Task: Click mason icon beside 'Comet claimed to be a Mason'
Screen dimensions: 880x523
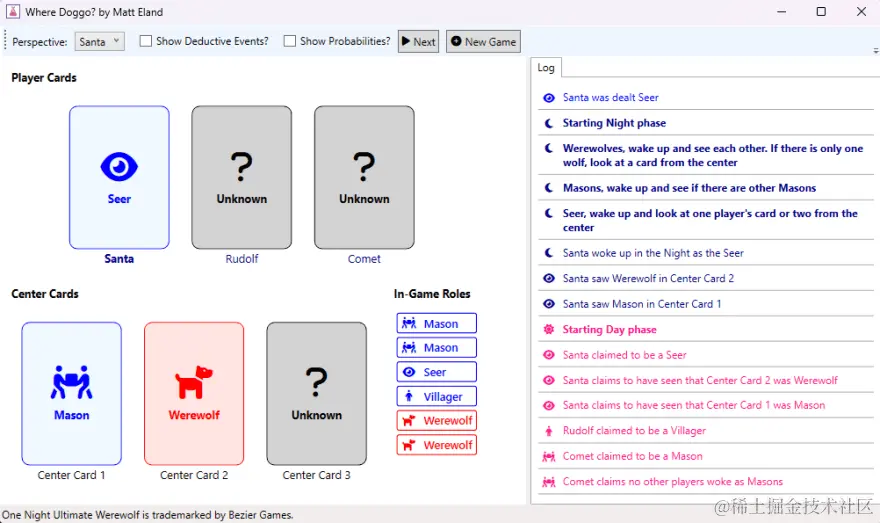Action: (x=549, y=456)
